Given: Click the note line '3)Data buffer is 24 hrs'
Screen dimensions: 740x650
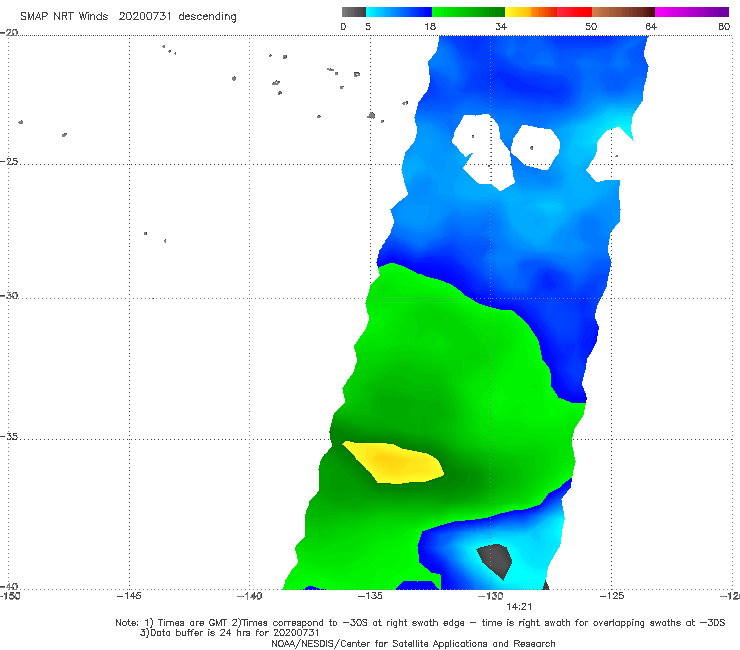Looking at the screenshot, I should (x=229, y=633).
